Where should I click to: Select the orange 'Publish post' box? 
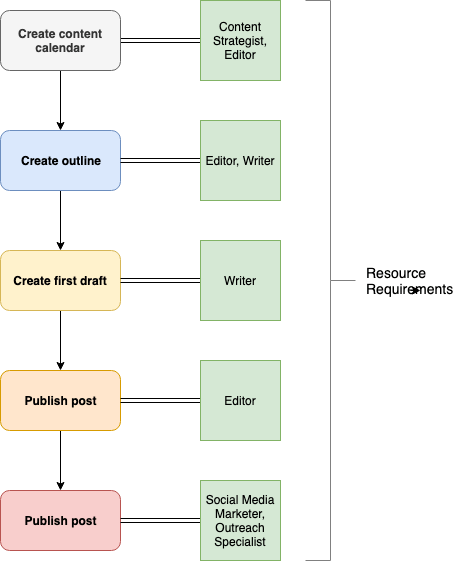(60, 400)
